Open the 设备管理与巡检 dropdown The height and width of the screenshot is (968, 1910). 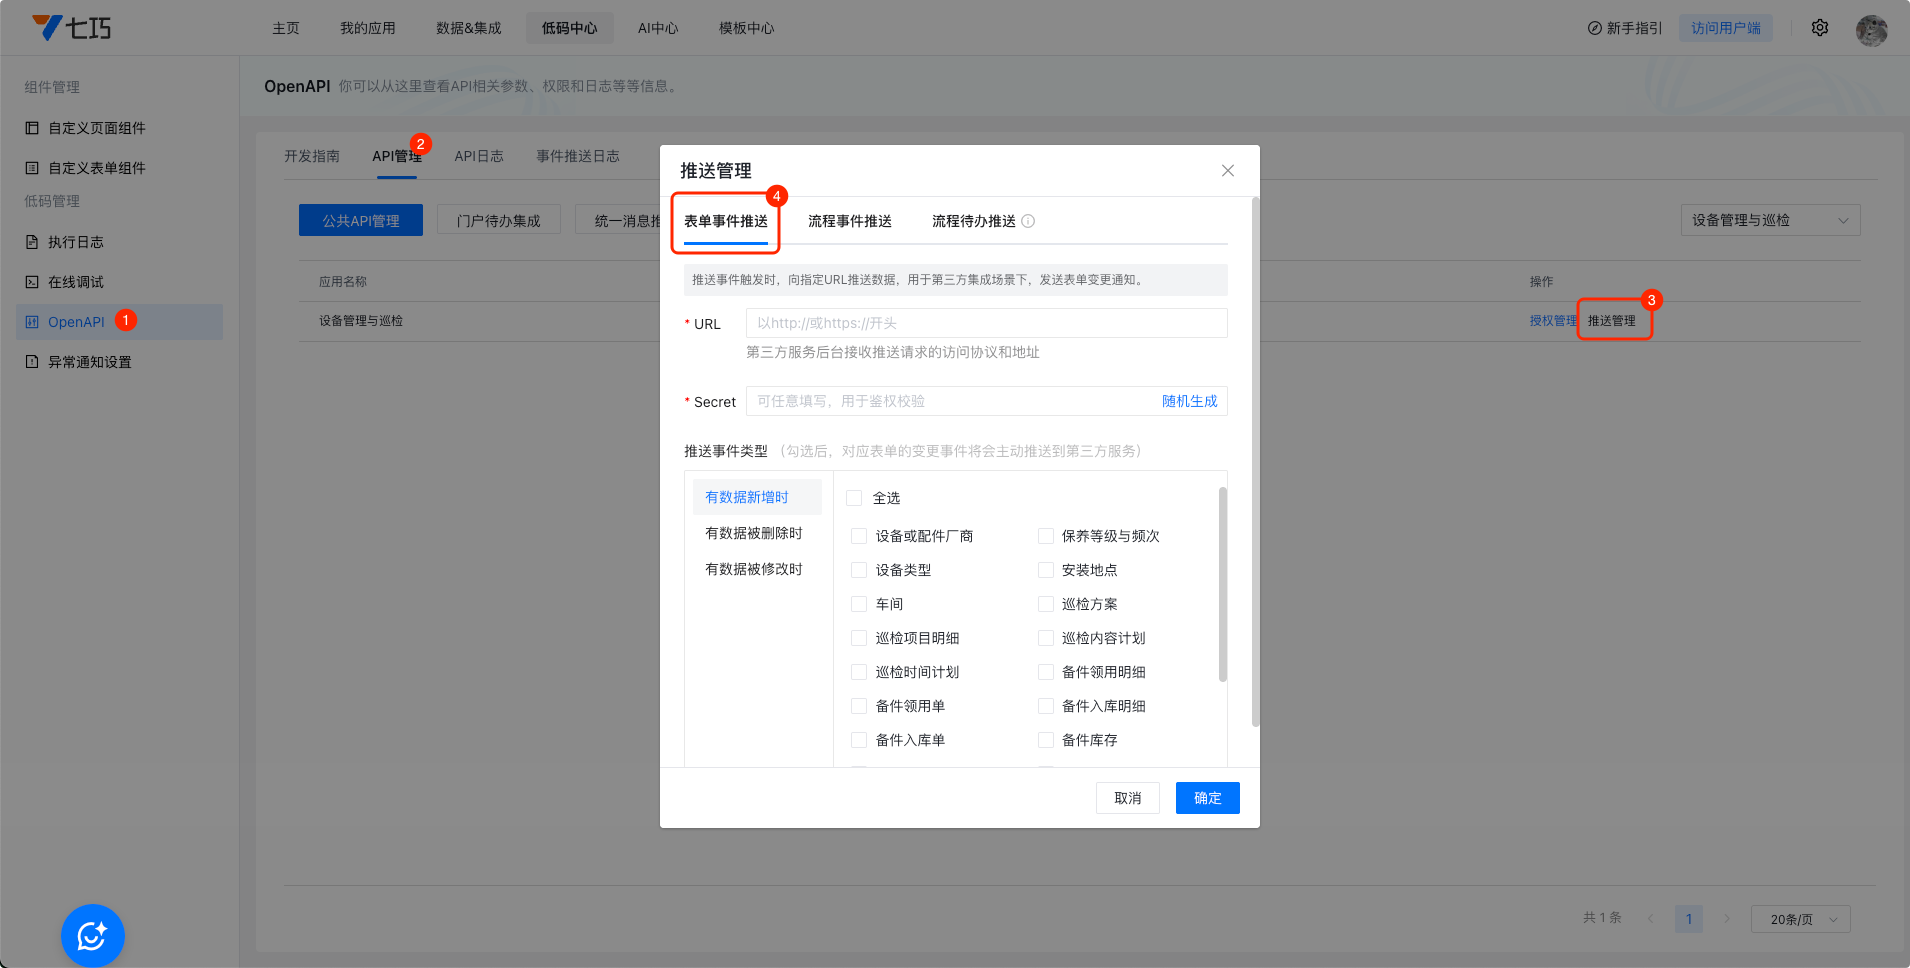1770,220
